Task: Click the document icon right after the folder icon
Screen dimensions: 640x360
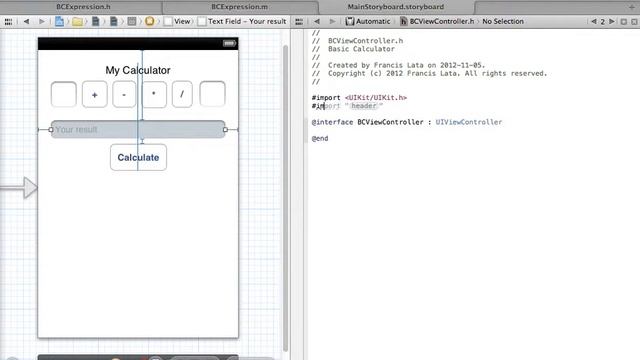Action: 96,22
